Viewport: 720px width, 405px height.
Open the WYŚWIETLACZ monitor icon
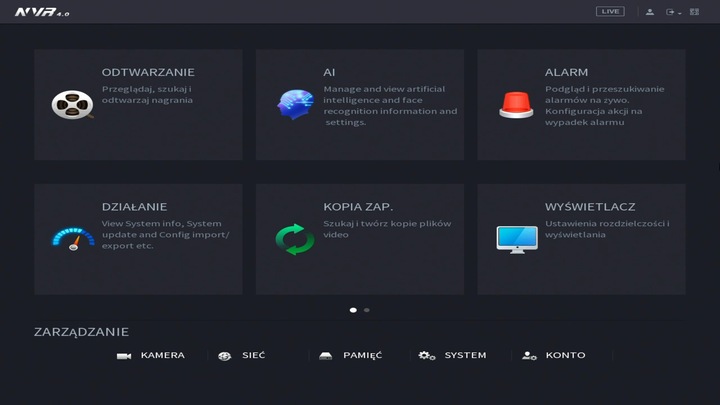(x=516, y=239)
